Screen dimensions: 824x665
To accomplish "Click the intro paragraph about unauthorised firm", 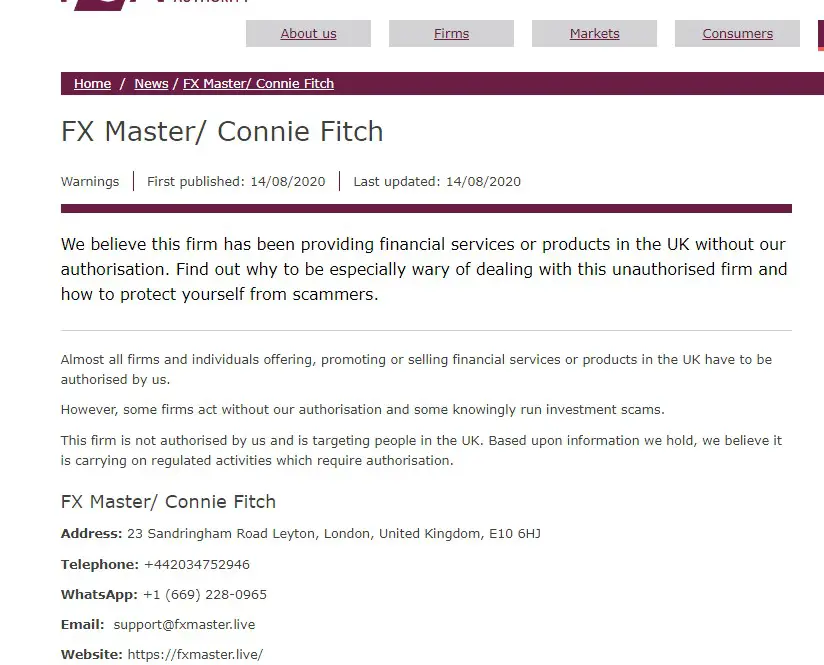I will [x=424, y=269].
